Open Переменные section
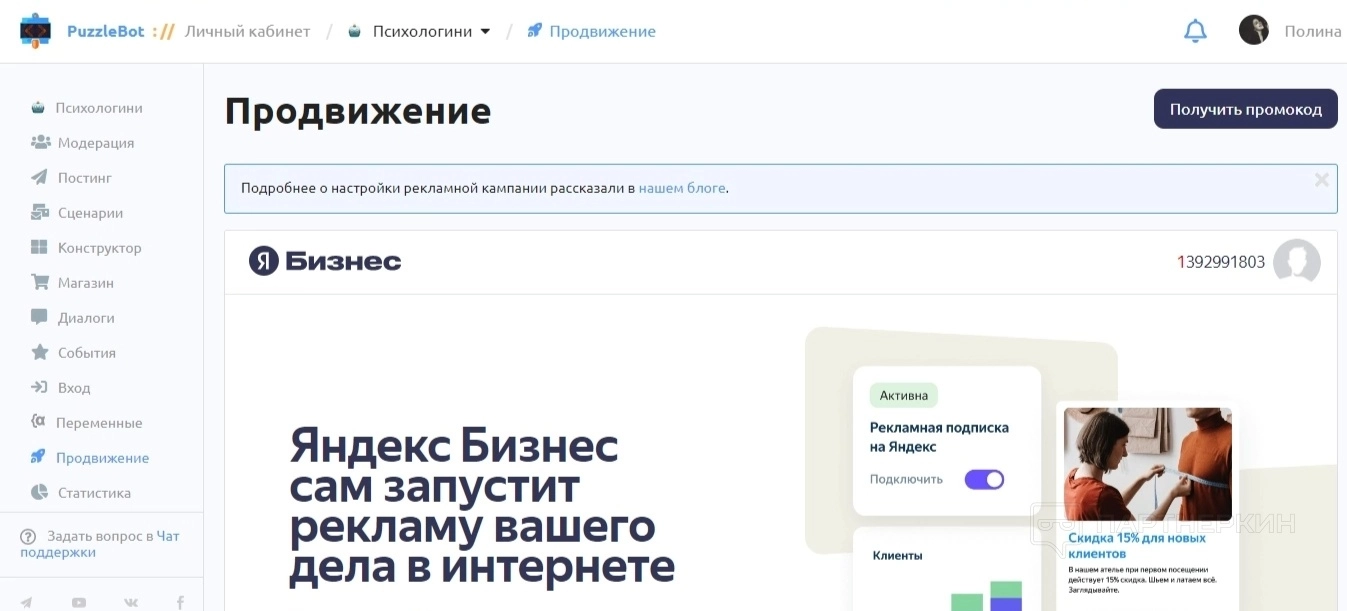The height and width of the screenshot is (611, 1347). click(99, 422)
